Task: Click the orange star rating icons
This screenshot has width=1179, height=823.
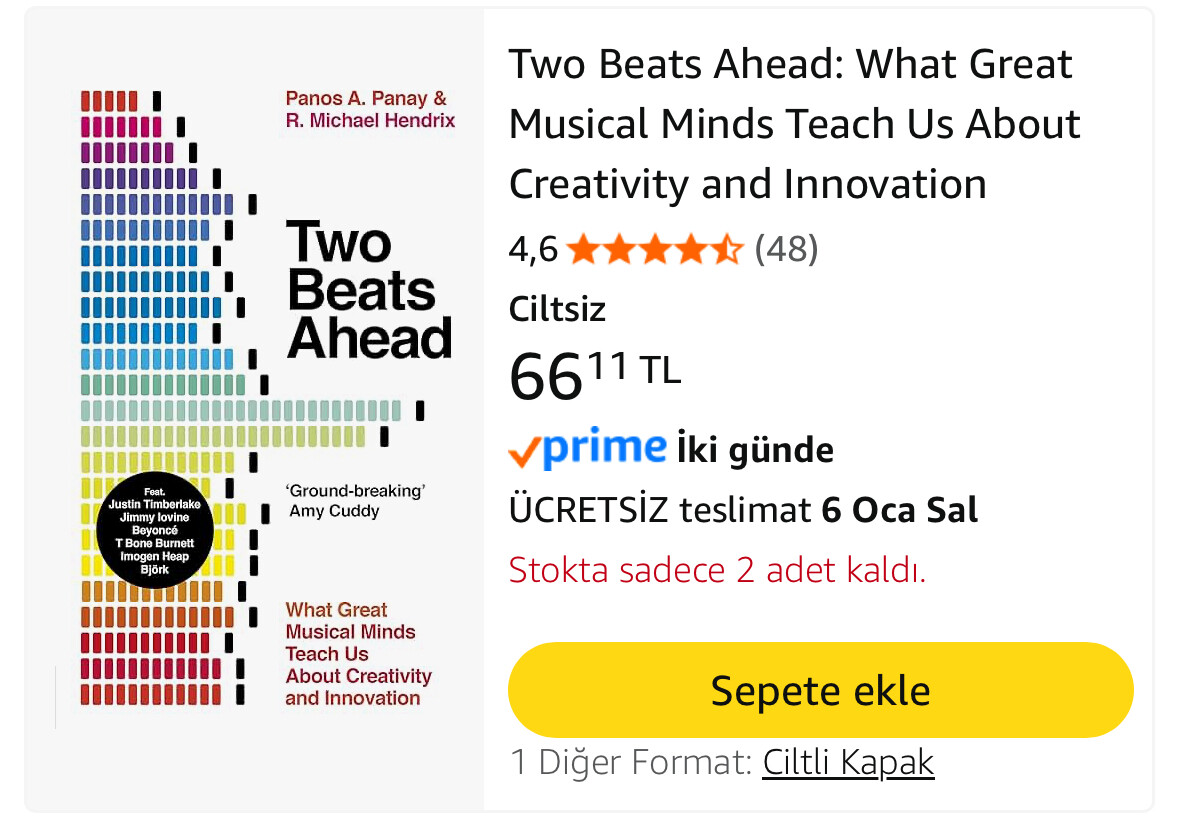Action: click(x=654, y=249)
